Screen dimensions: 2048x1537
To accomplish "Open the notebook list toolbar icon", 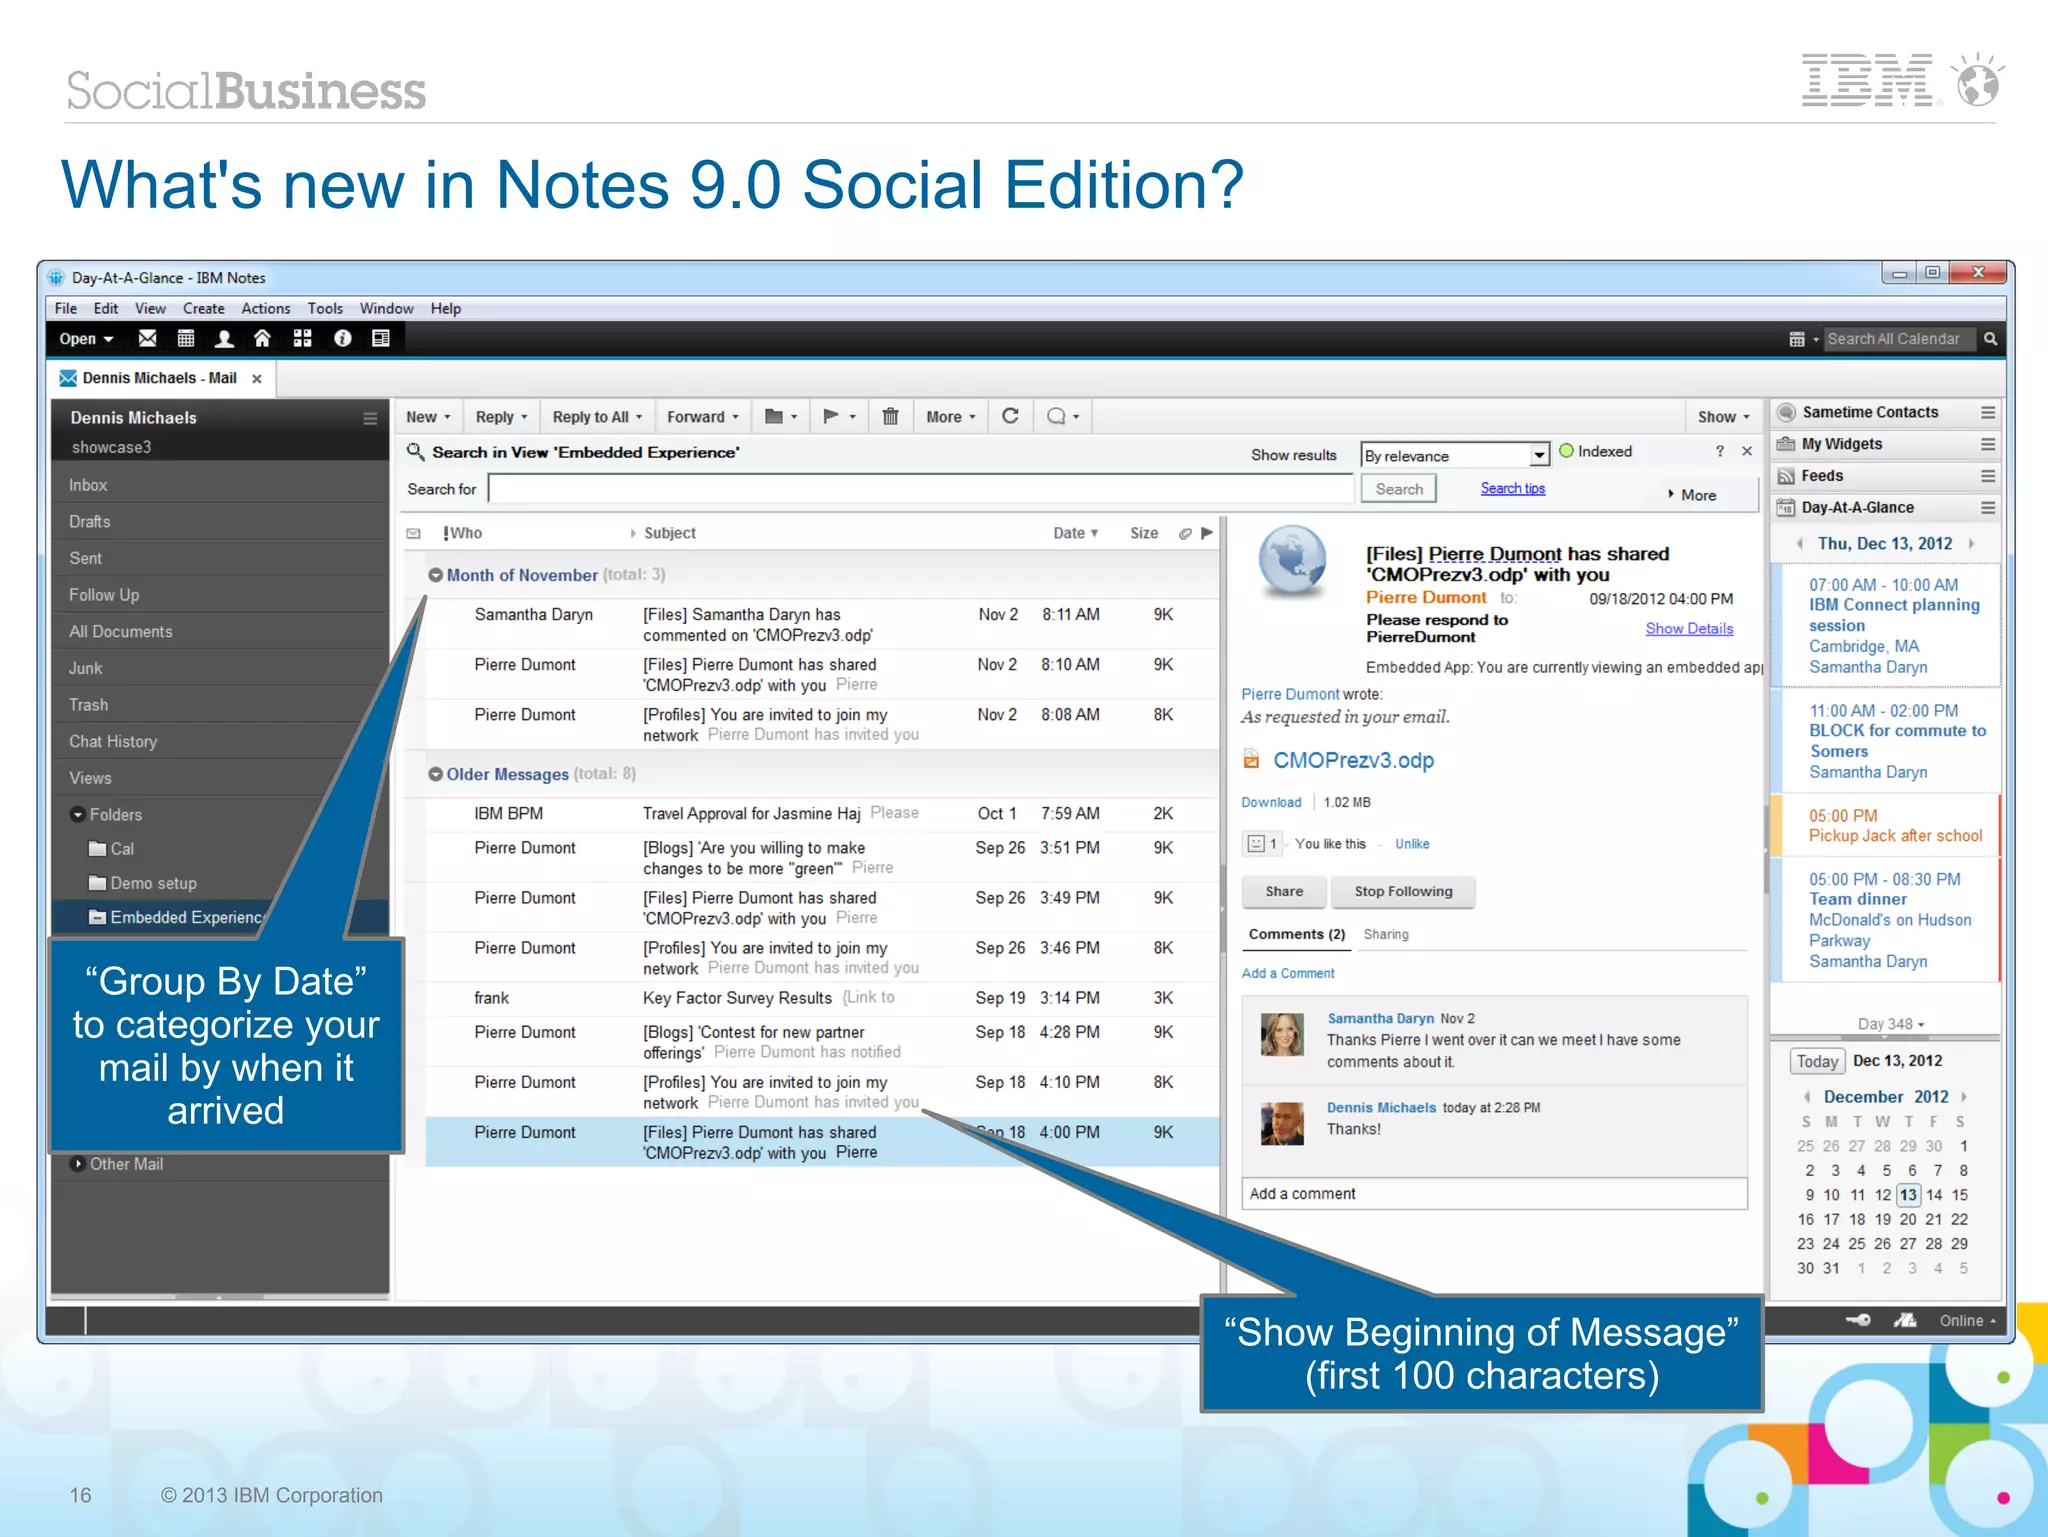I will click(x=381, y=338).
